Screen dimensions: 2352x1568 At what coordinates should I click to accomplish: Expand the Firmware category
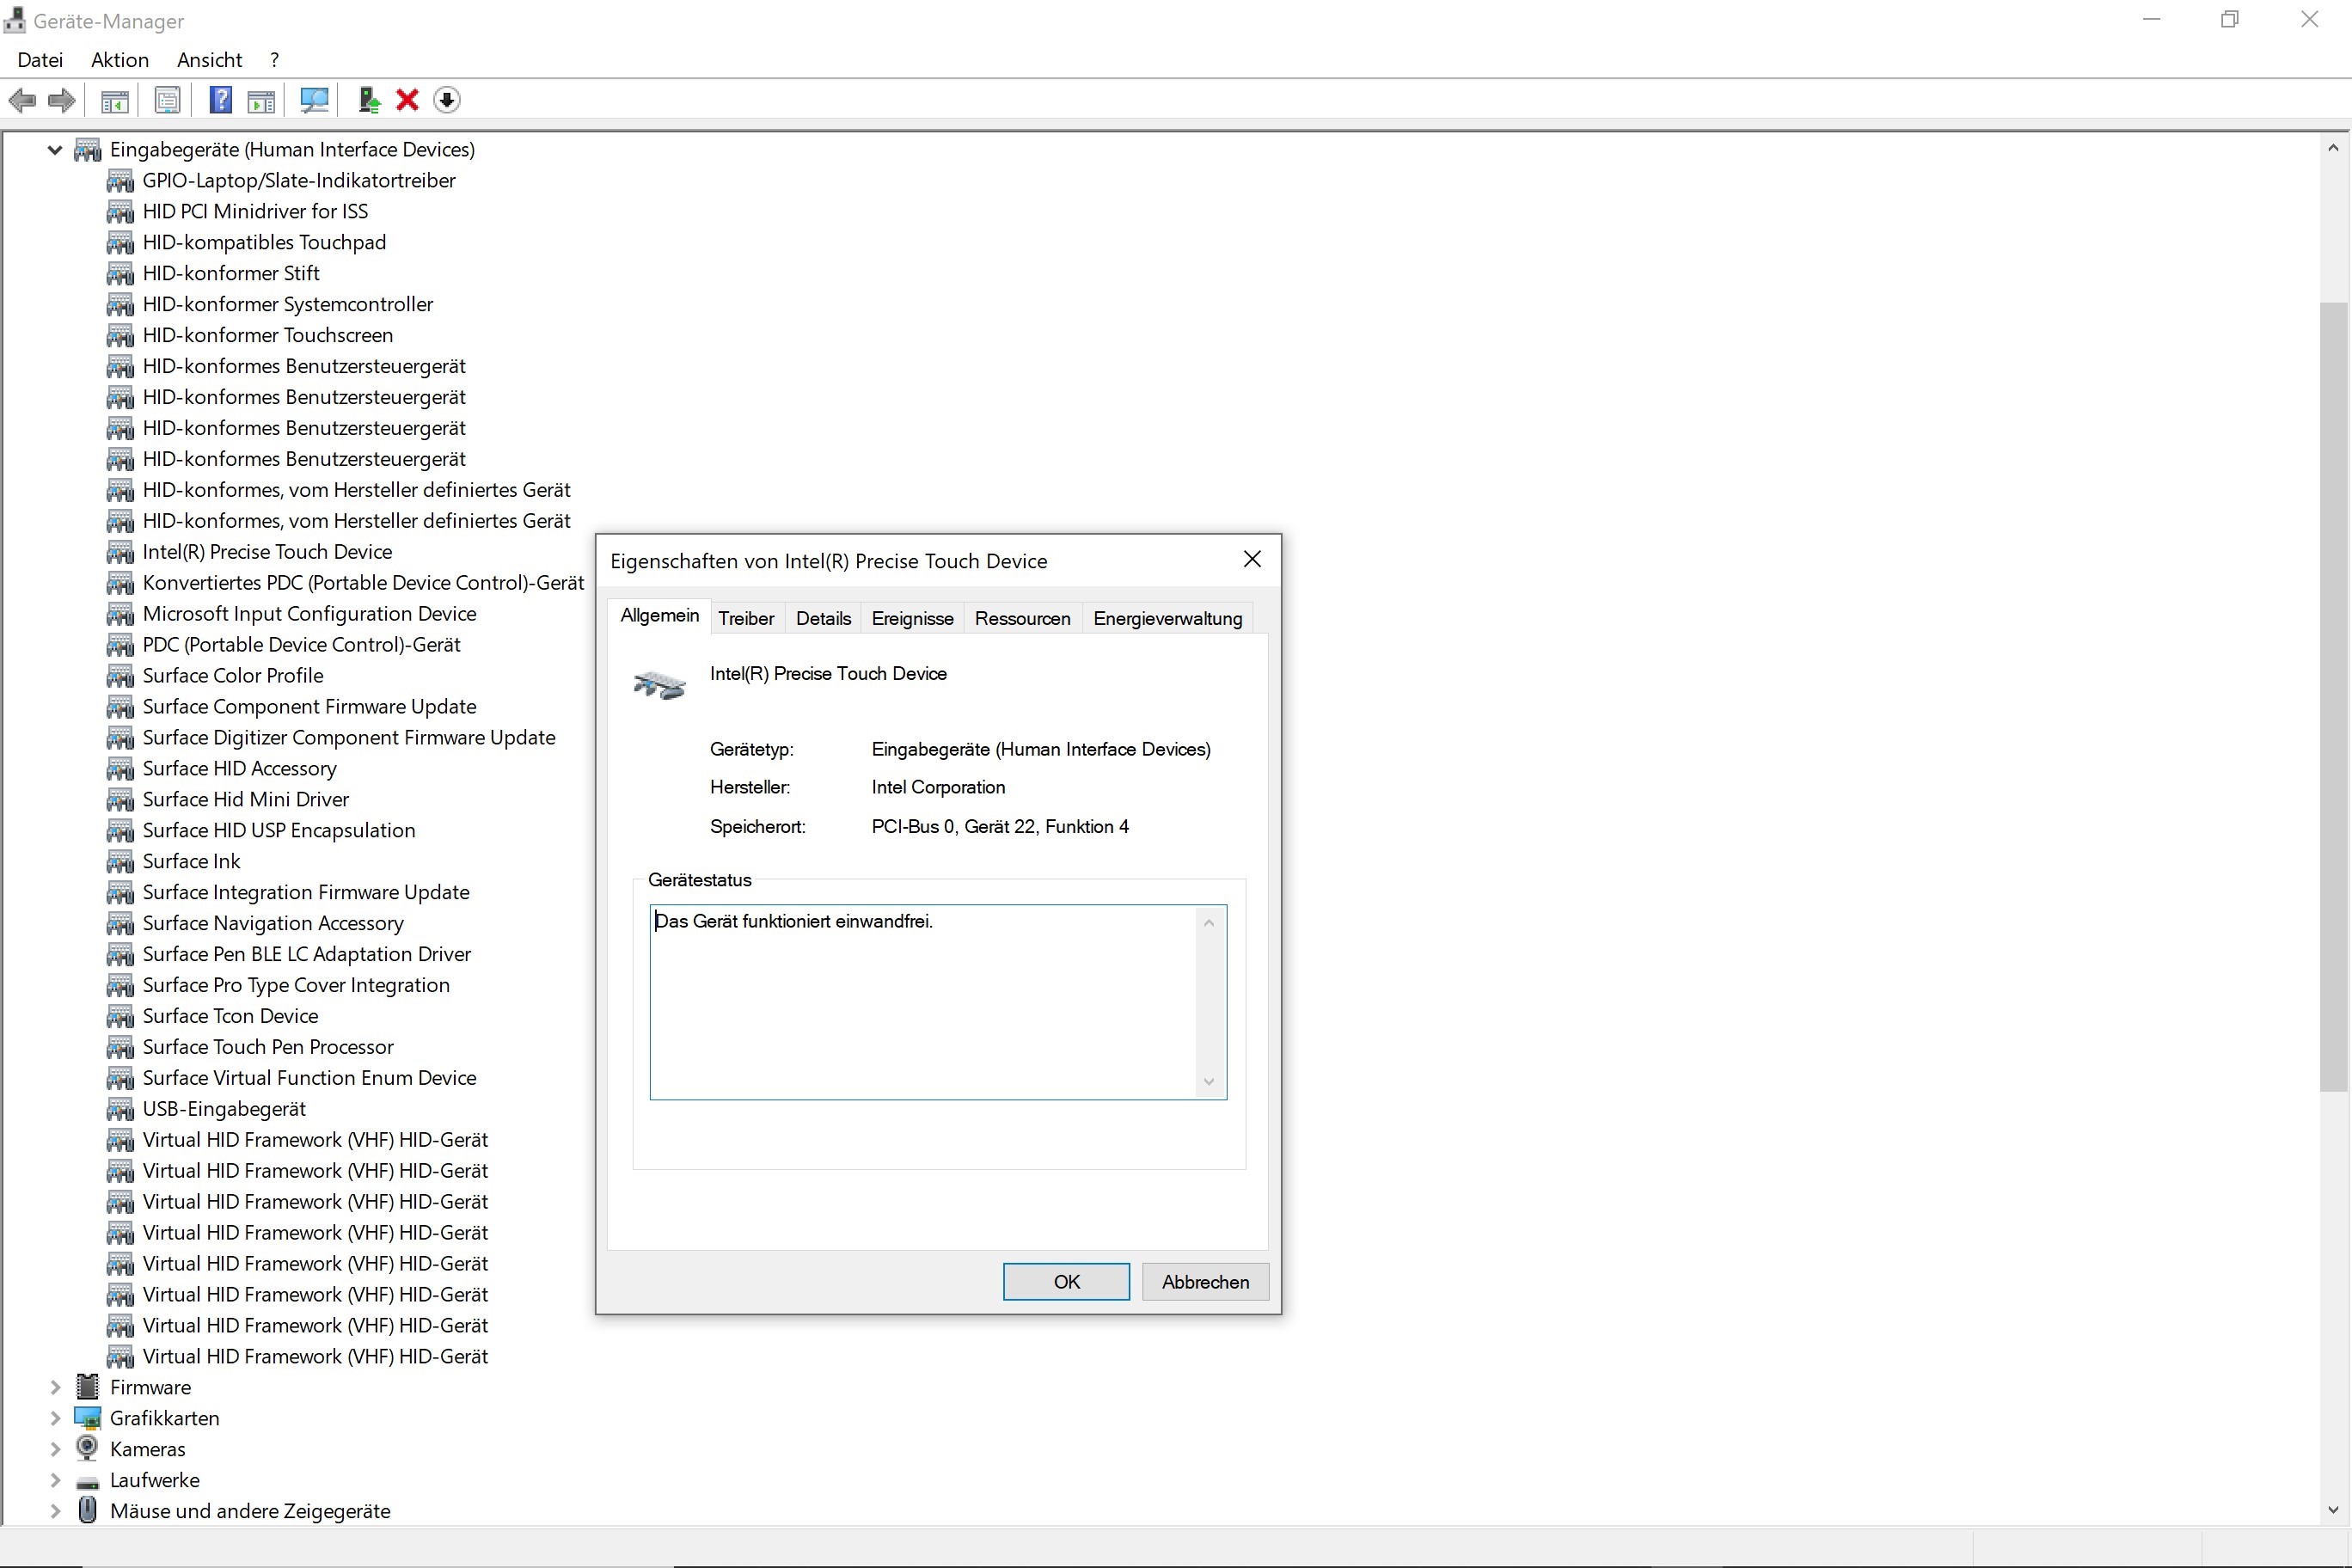pyautogui.click(x=55, y=1387)
